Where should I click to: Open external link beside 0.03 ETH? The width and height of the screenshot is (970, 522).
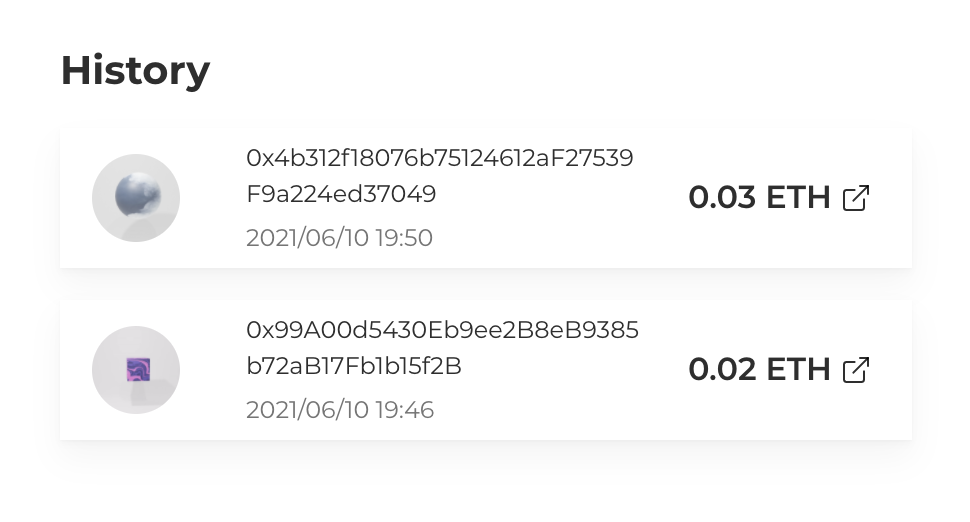tap(856, 198)
